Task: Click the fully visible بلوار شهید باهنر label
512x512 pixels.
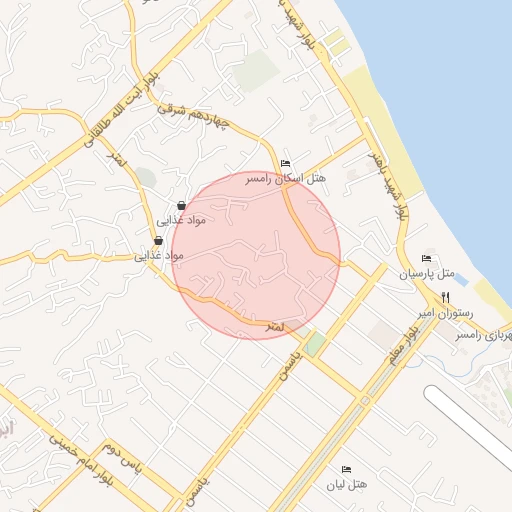Action: pyautogui.click(x=388, y=186)
